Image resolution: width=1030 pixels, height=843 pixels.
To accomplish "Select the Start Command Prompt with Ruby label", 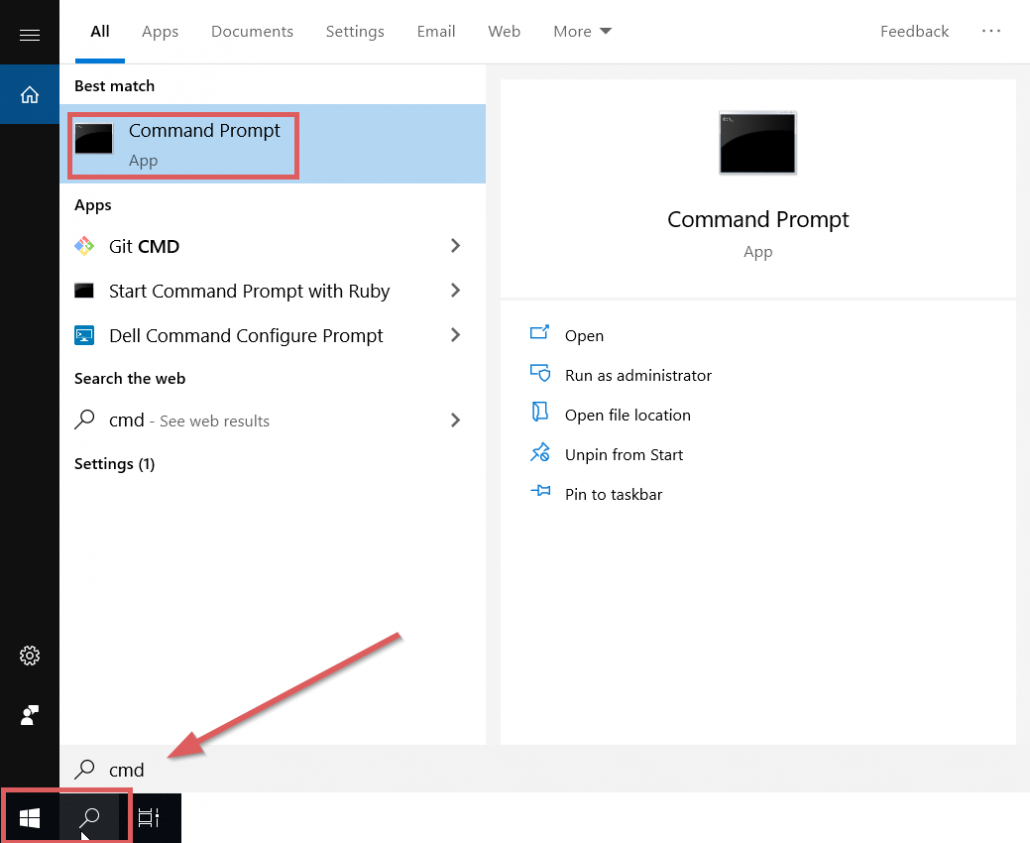I will pyautogui.click(x=249, y=291).
